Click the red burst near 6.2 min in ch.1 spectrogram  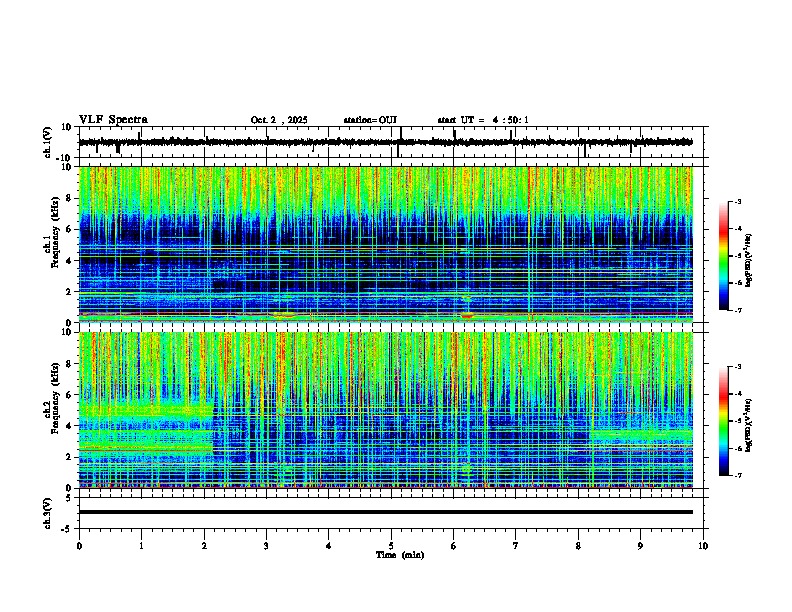468,316
